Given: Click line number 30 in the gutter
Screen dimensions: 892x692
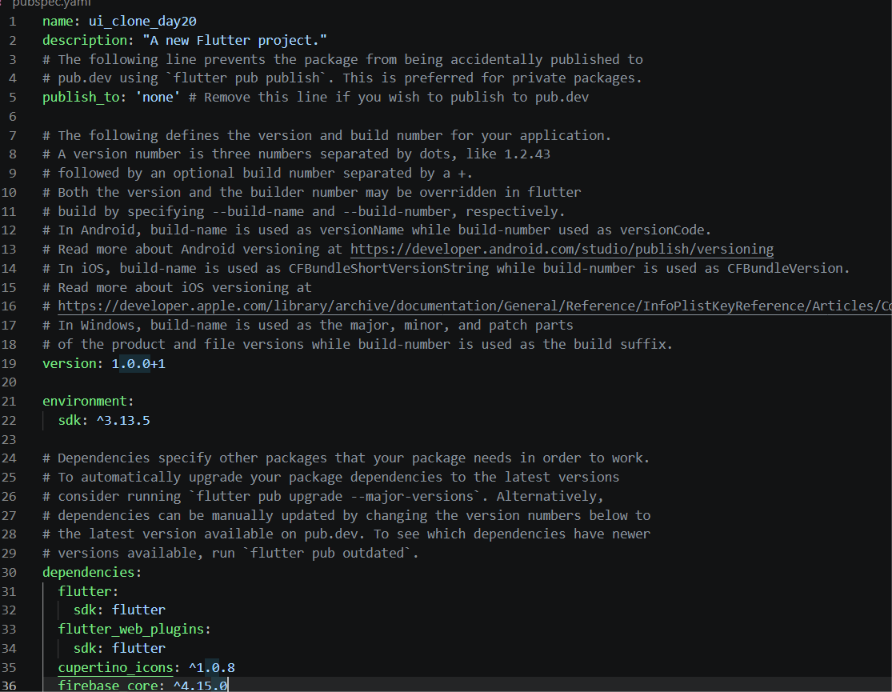Looking at the screenshot, I should [x=9, y=572].
